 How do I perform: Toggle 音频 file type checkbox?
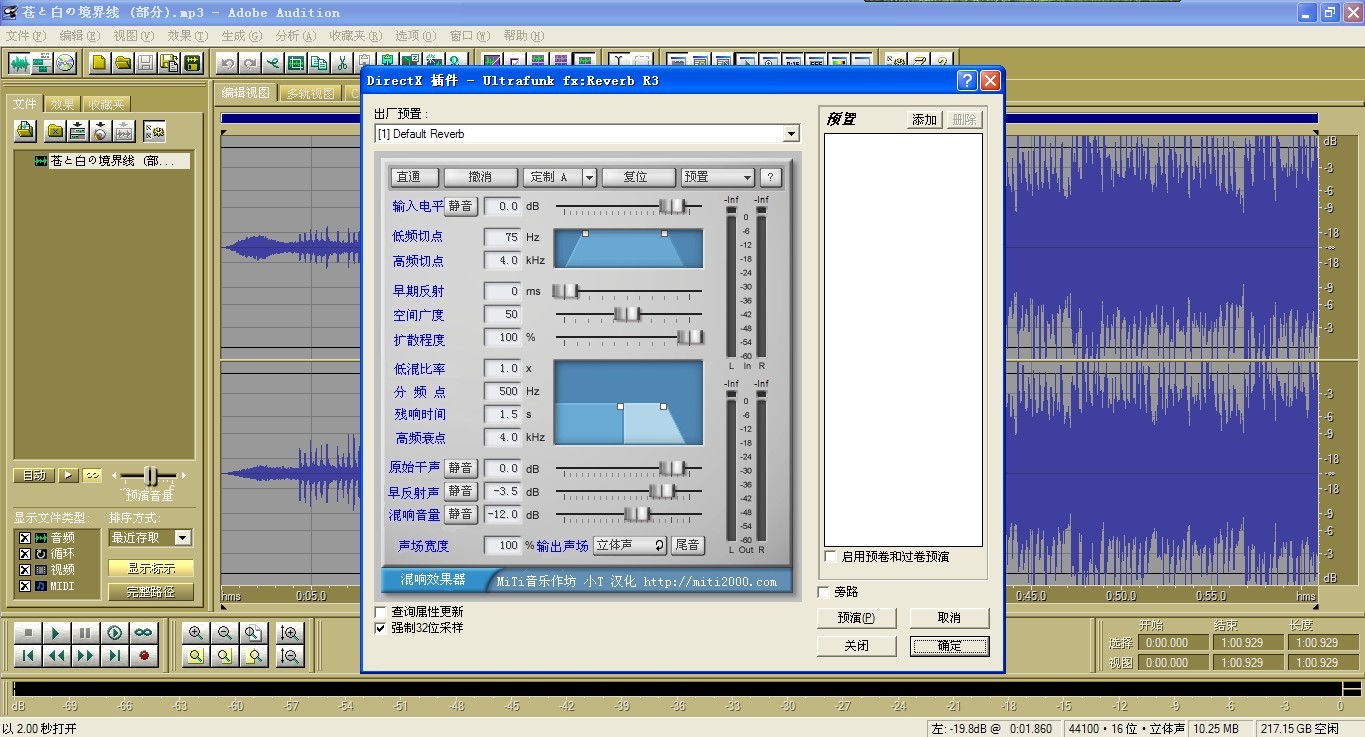(x=25, y=538)
